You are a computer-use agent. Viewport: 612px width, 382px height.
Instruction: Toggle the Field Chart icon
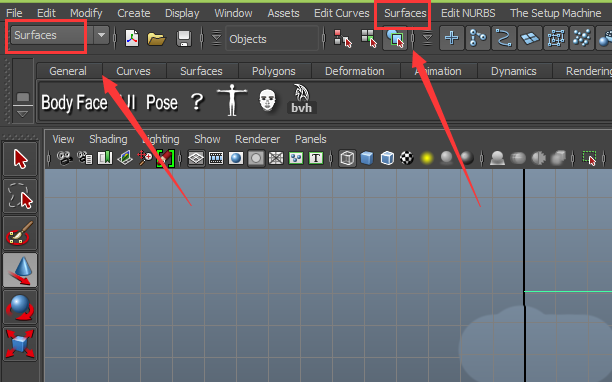276,158
